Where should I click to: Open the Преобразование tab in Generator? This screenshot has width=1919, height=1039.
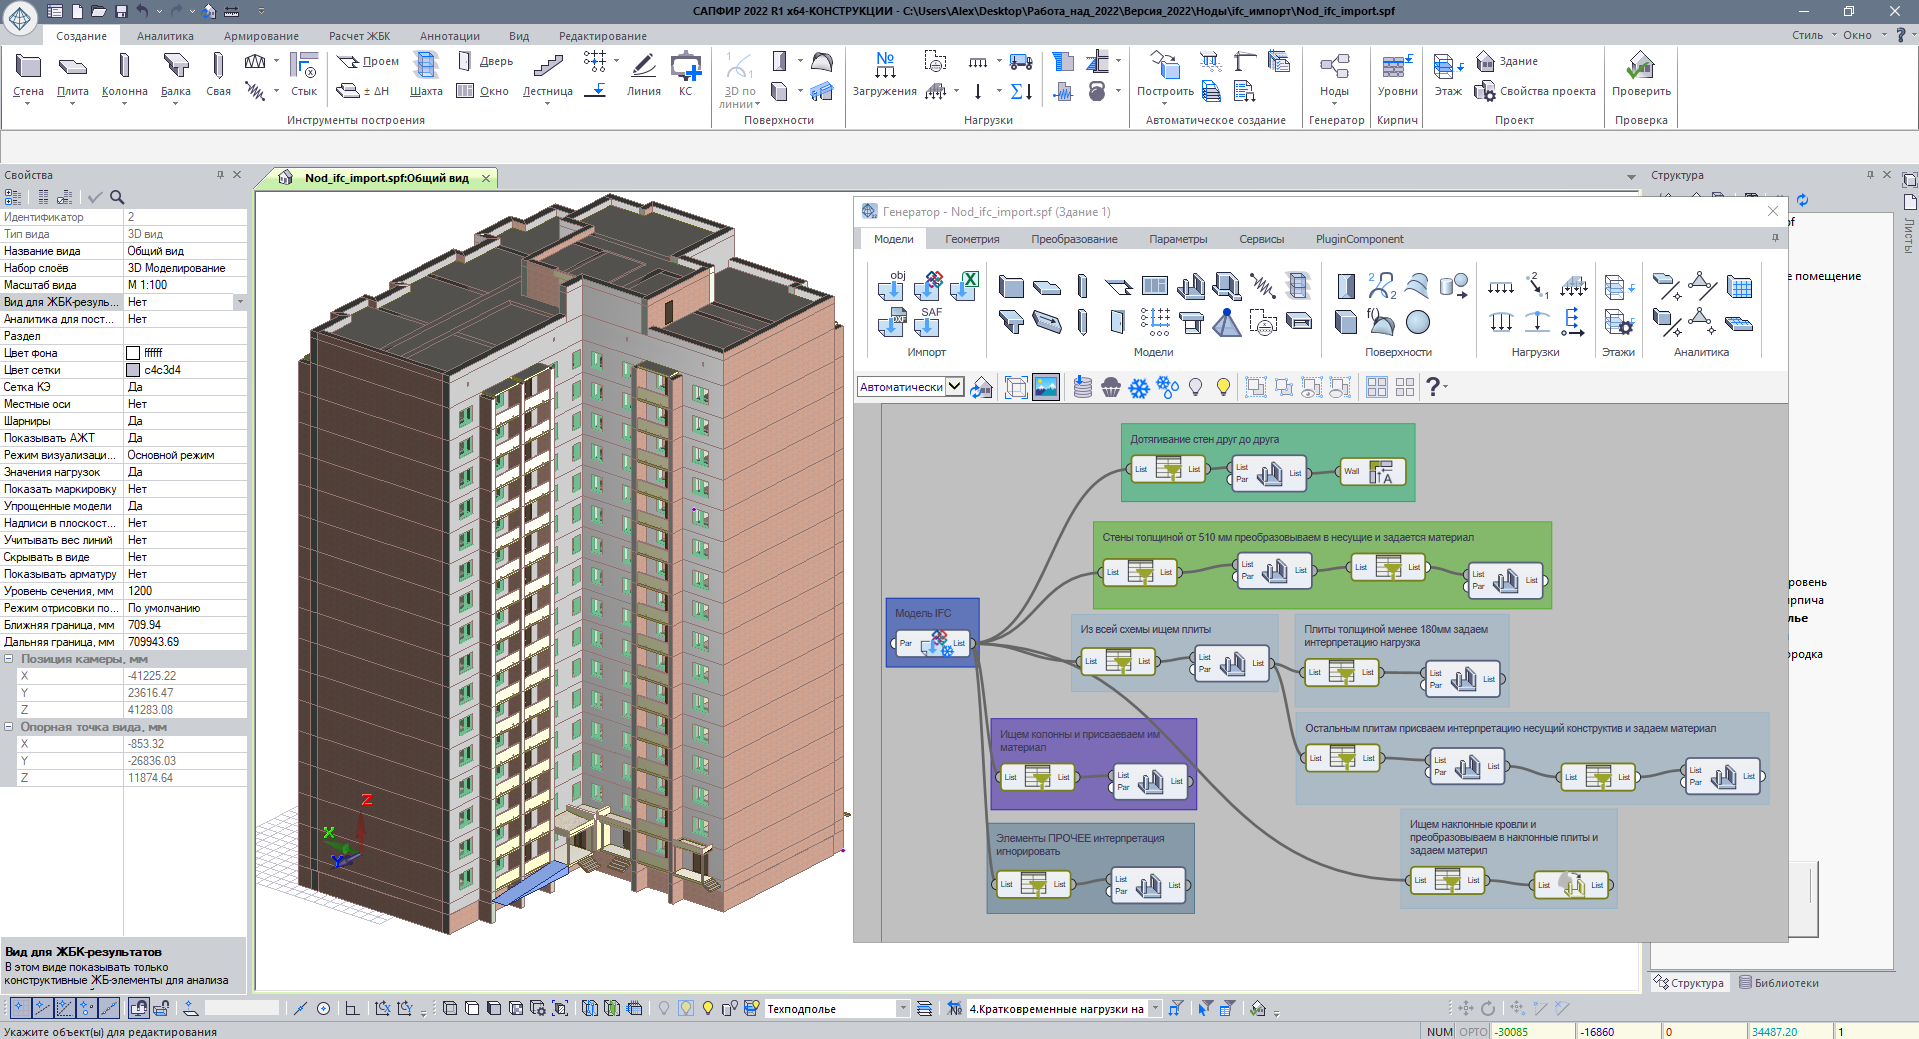point(1074,239)
